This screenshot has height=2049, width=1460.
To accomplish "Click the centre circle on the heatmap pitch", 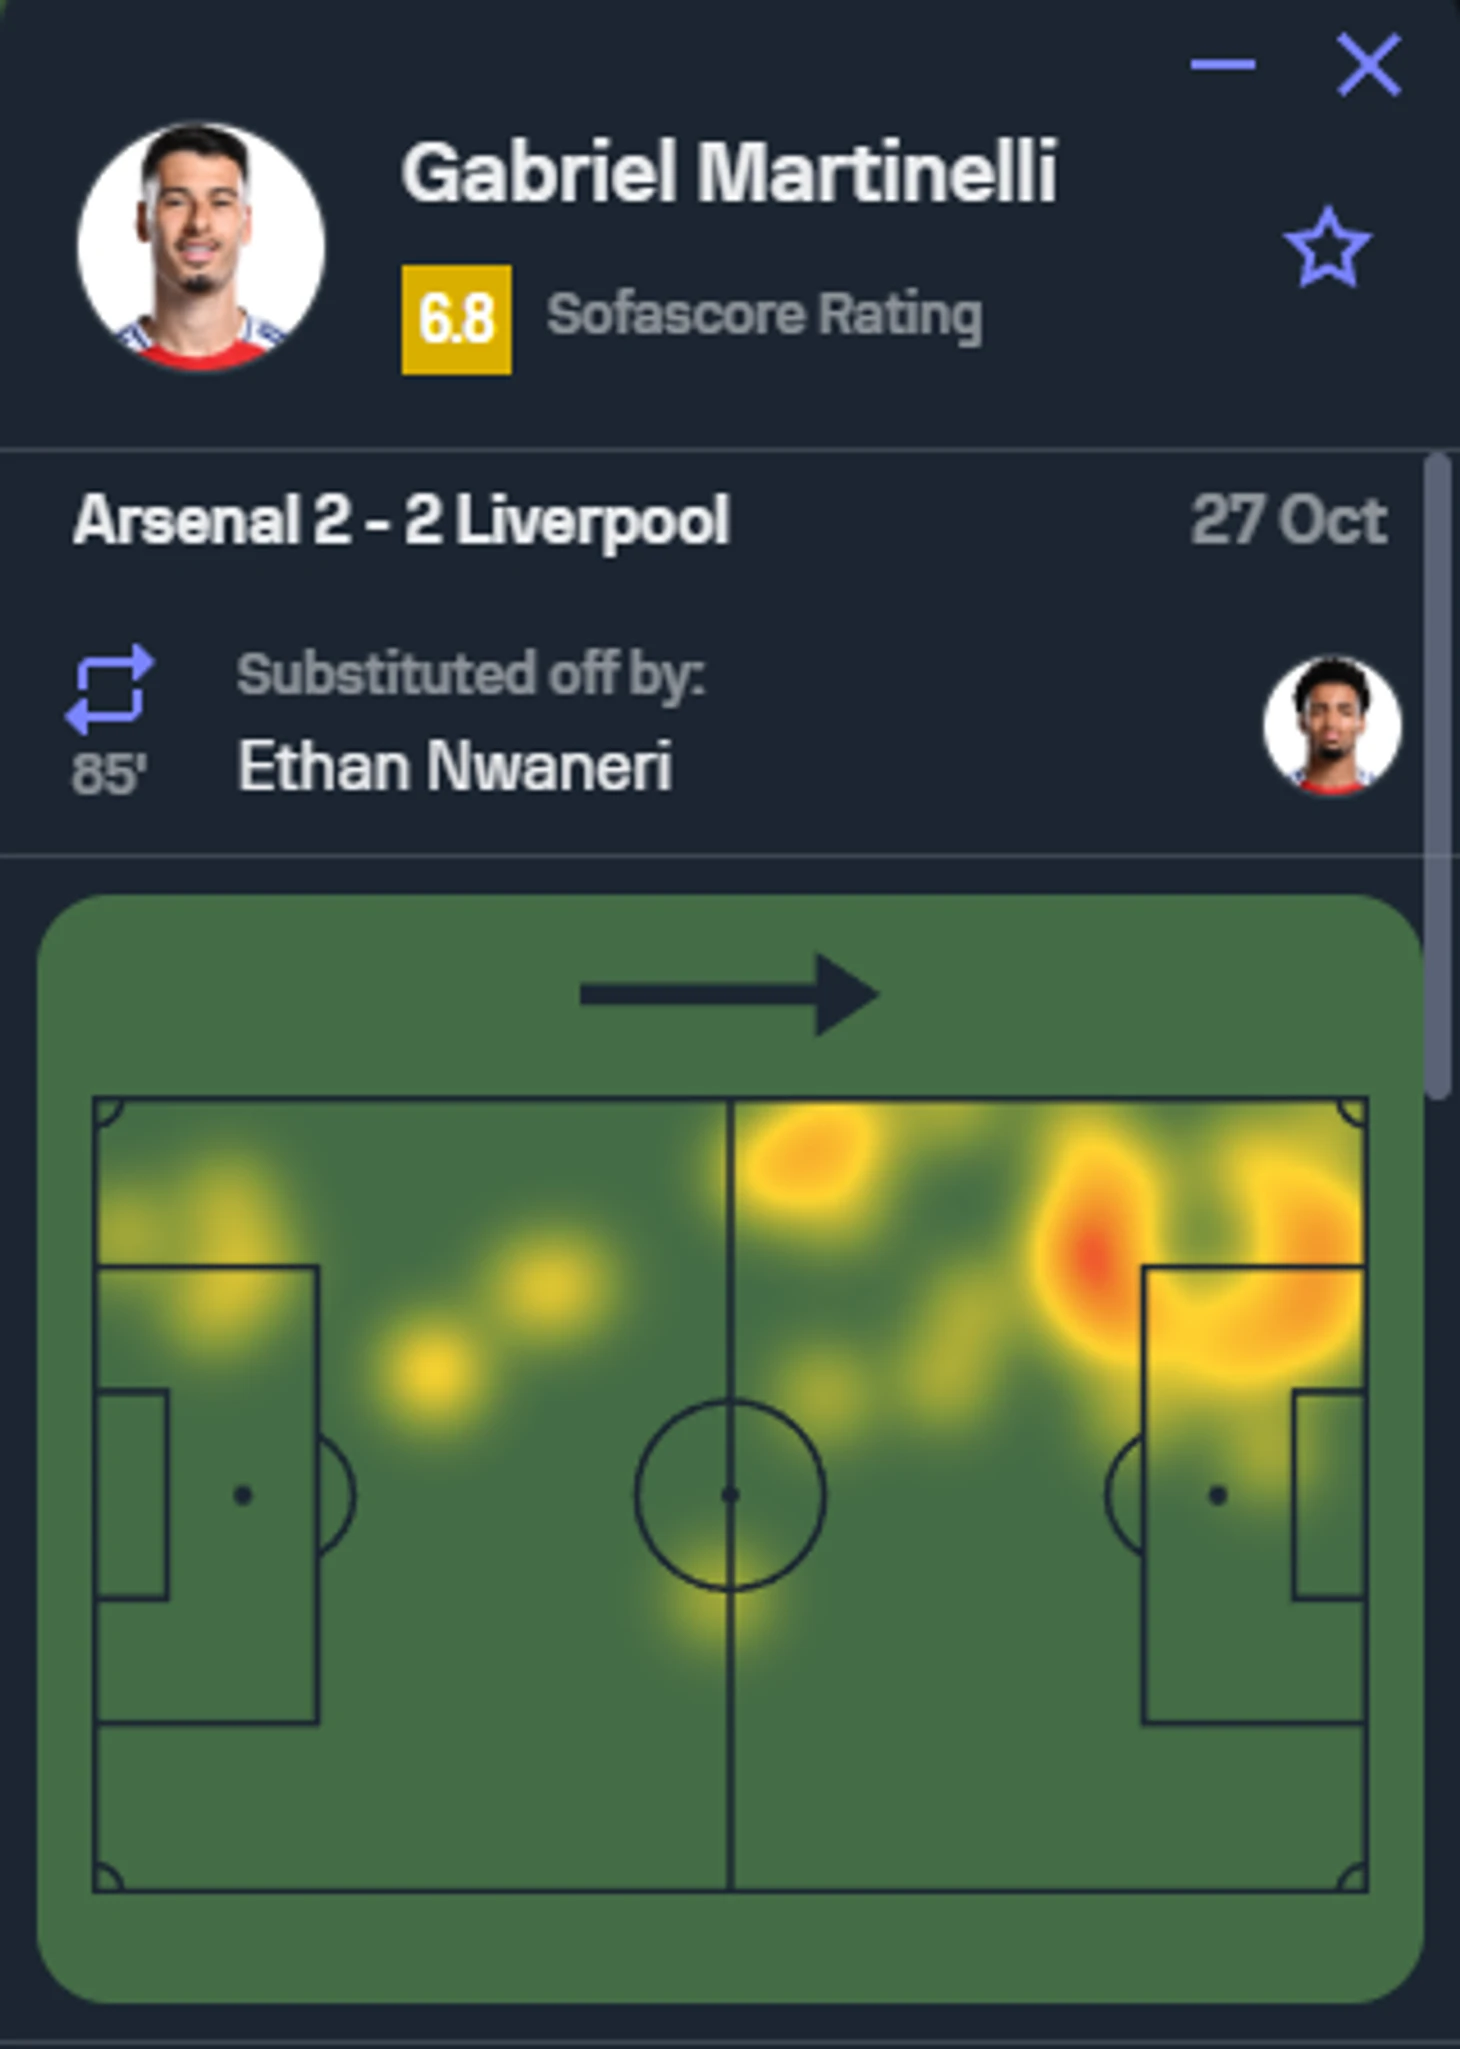I will point(730,1495).
